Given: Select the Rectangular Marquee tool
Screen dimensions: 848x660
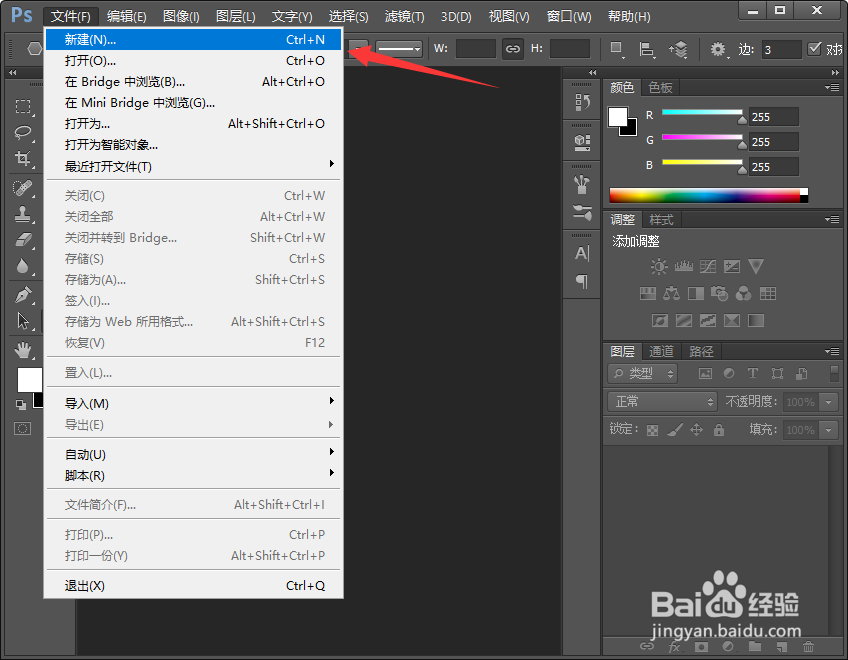Looking at the screenshot, I should (23, 106).
